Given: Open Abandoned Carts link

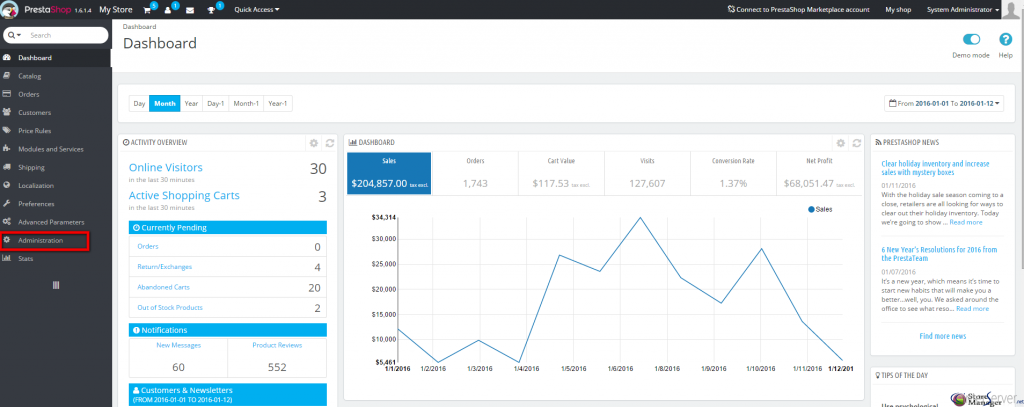Looking at the screenshot, I should 163,287.
